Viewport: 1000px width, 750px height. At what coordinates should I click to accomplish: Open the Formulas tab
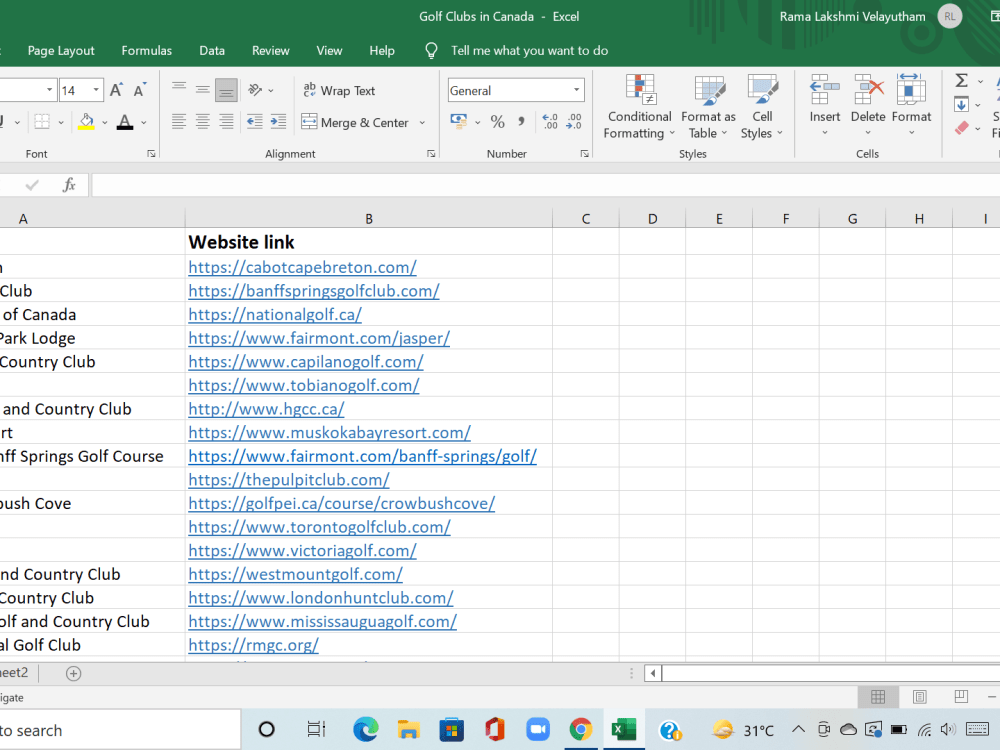pyautogui.click(x=147, y=50)
